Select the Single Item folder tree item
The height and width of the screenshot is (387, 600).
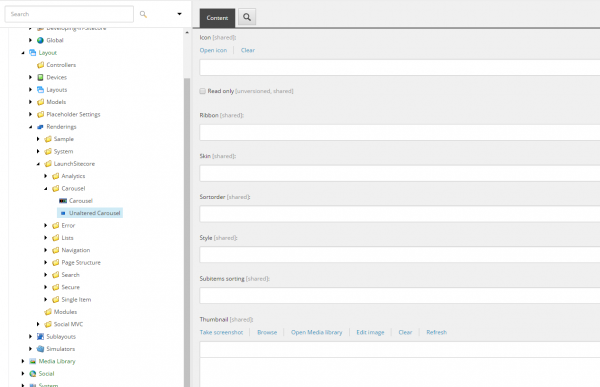pos(76,300)
